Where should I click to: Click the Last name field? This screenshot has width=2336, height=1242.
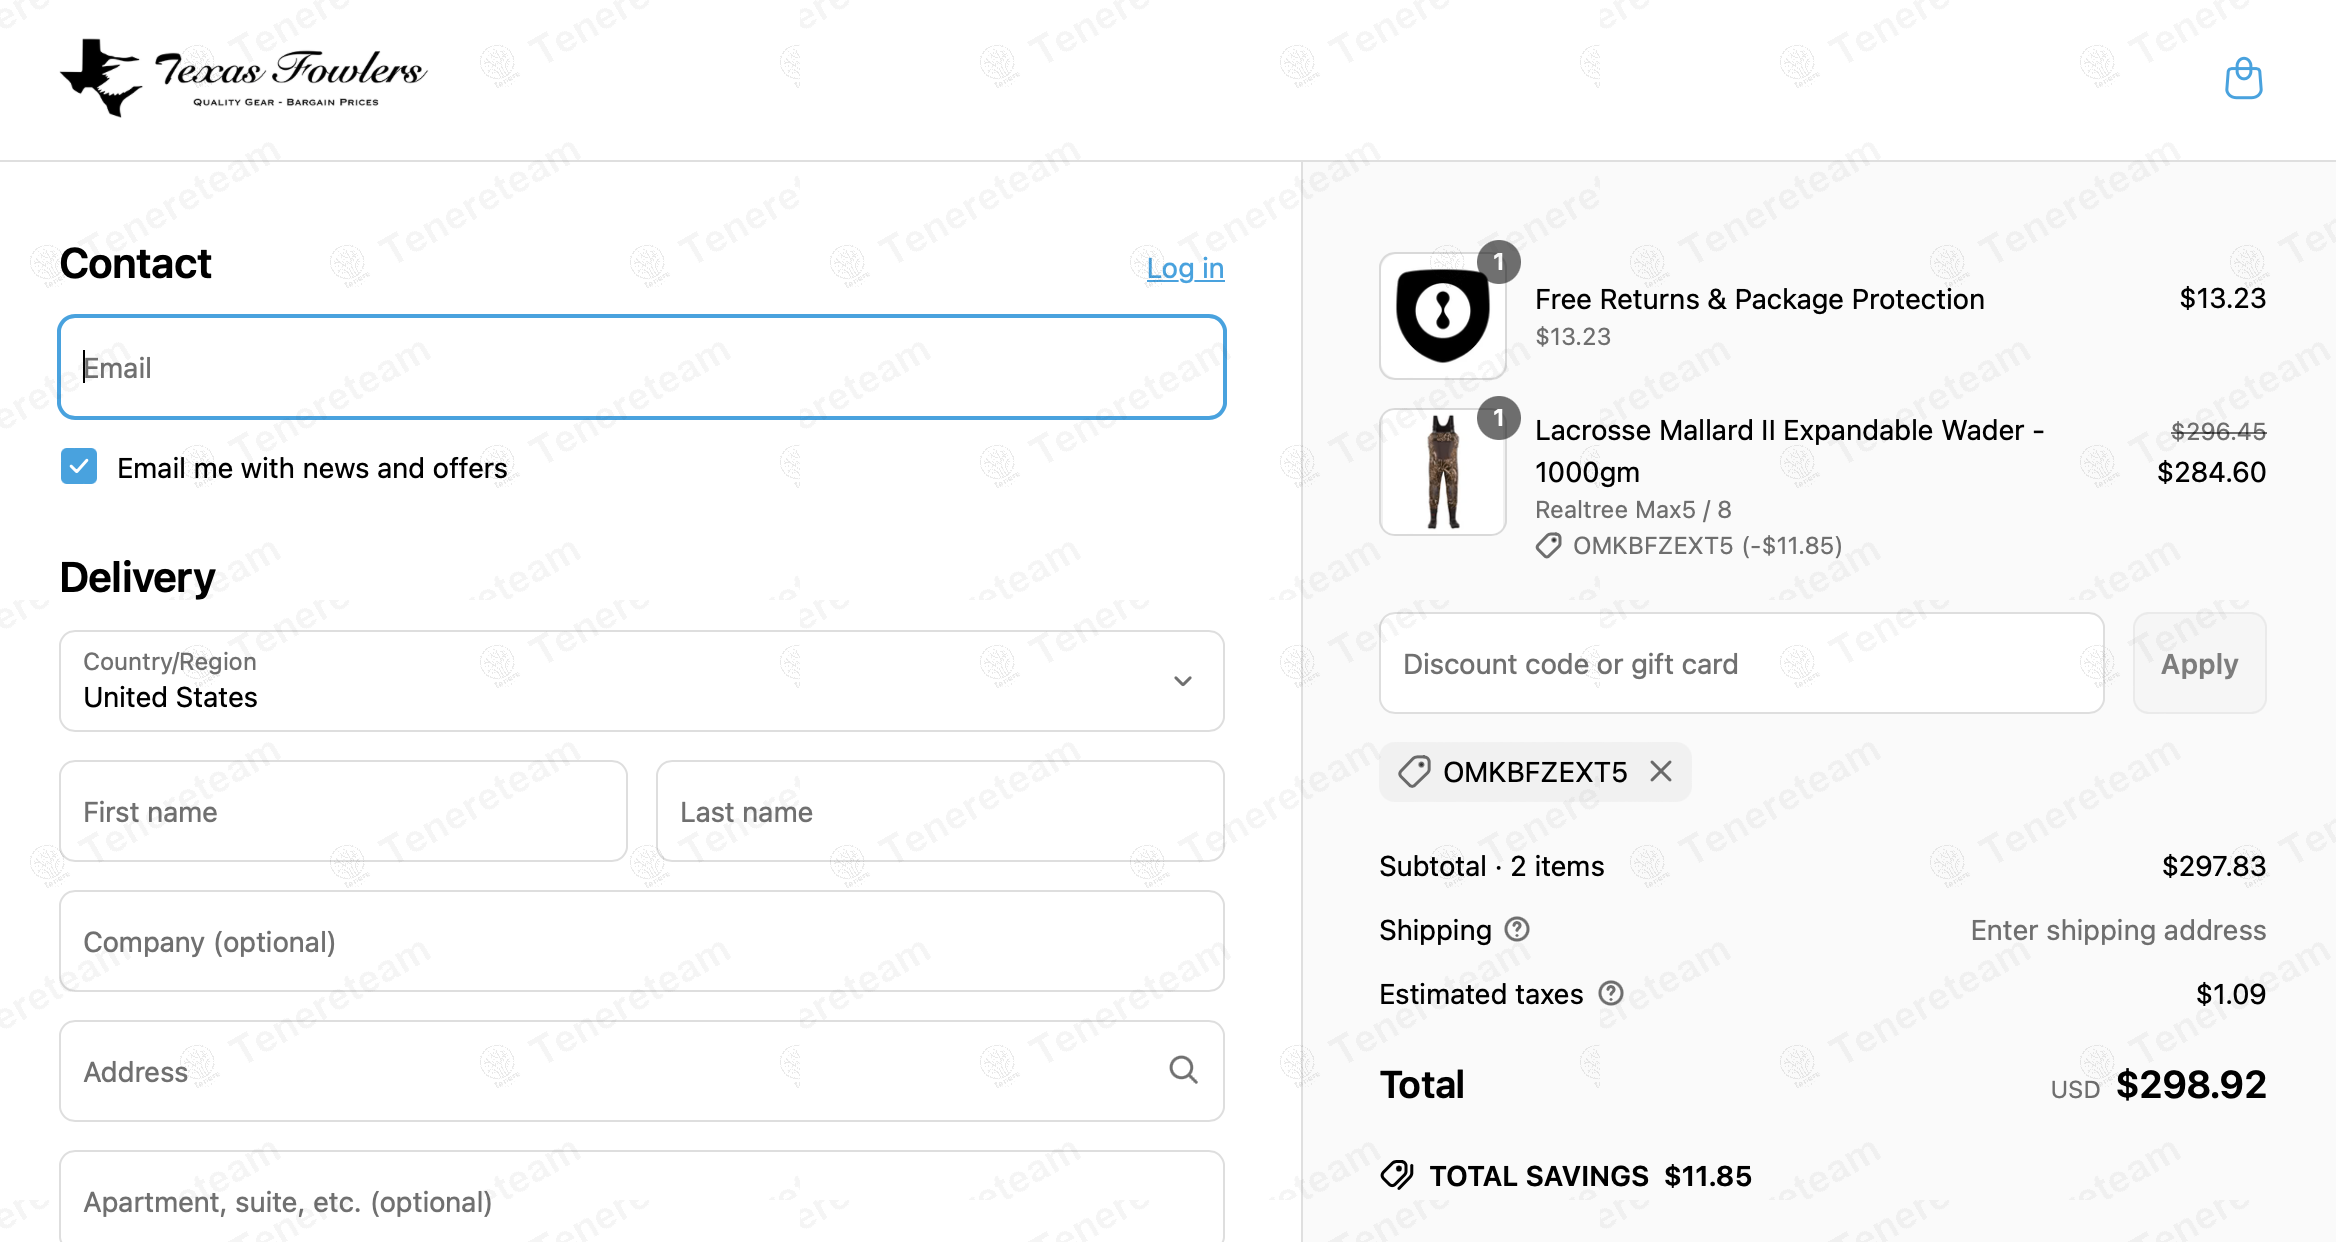click(x=940, y=811)
